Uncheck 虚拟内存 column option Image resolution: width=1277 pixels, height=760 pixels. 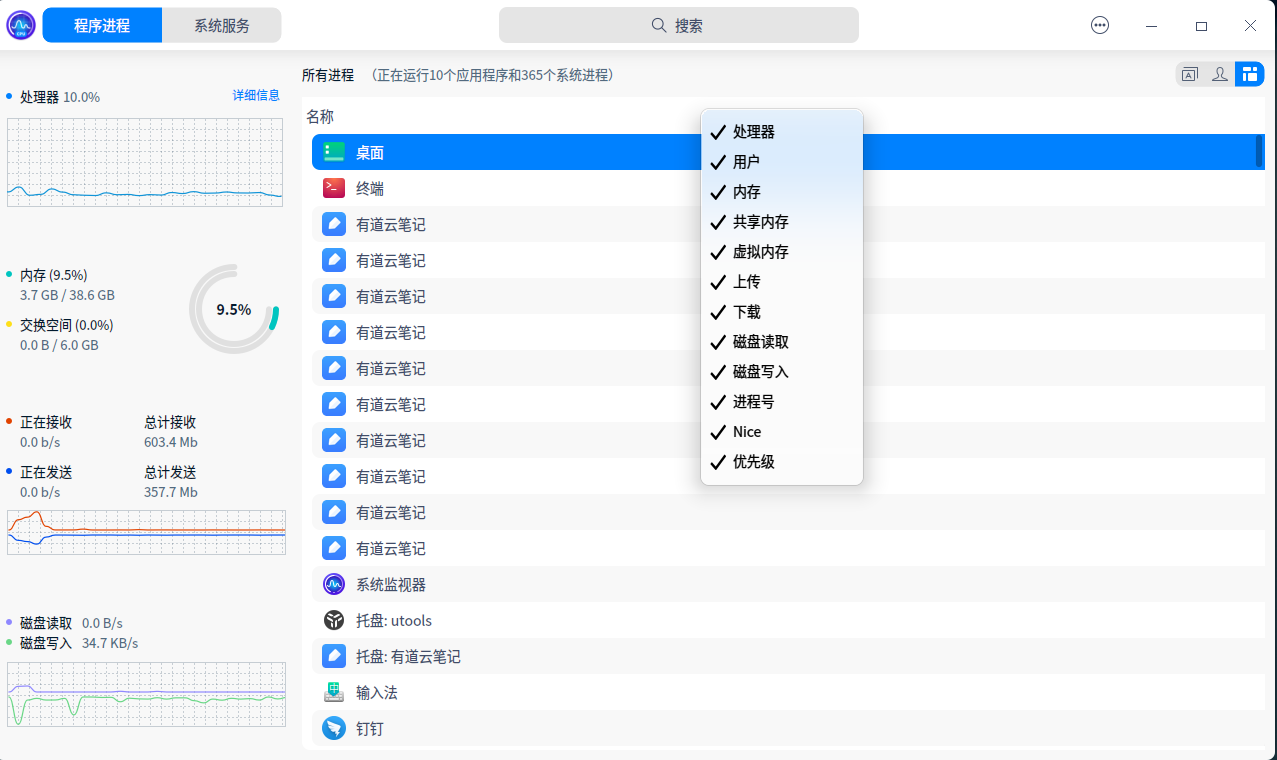click(782, 252)
